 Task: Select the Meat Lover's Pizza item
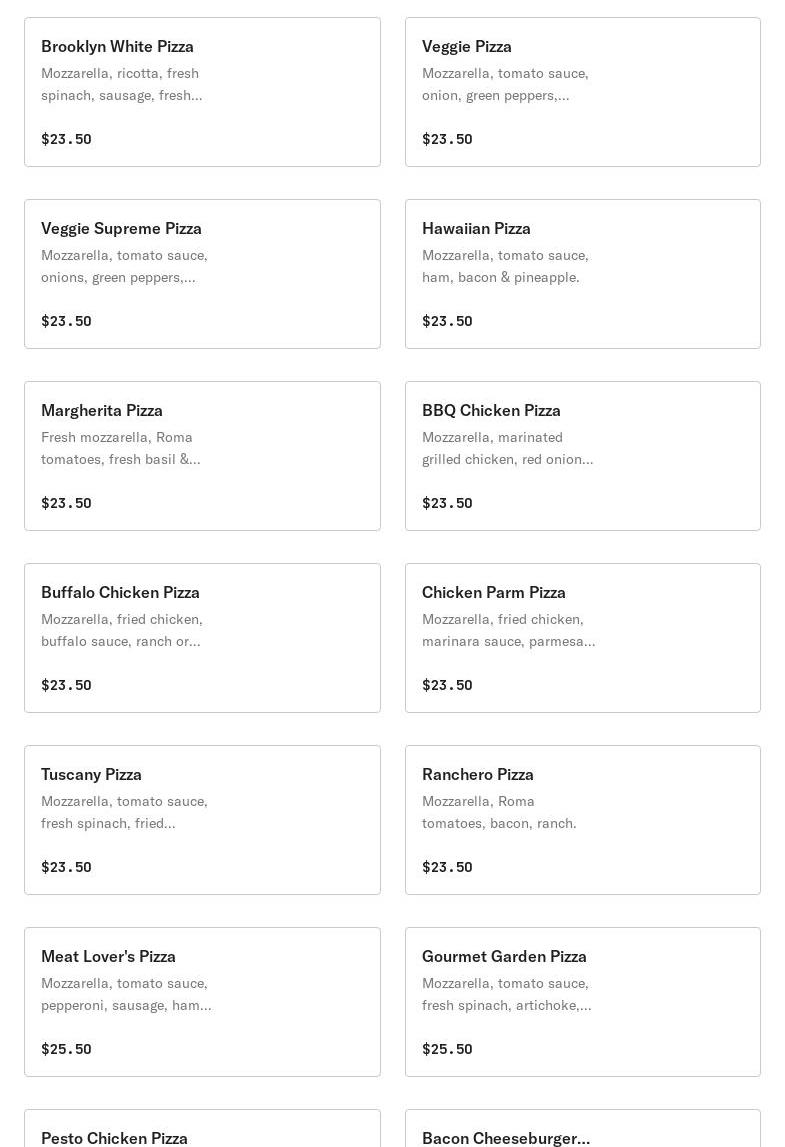click(202, 1002)
